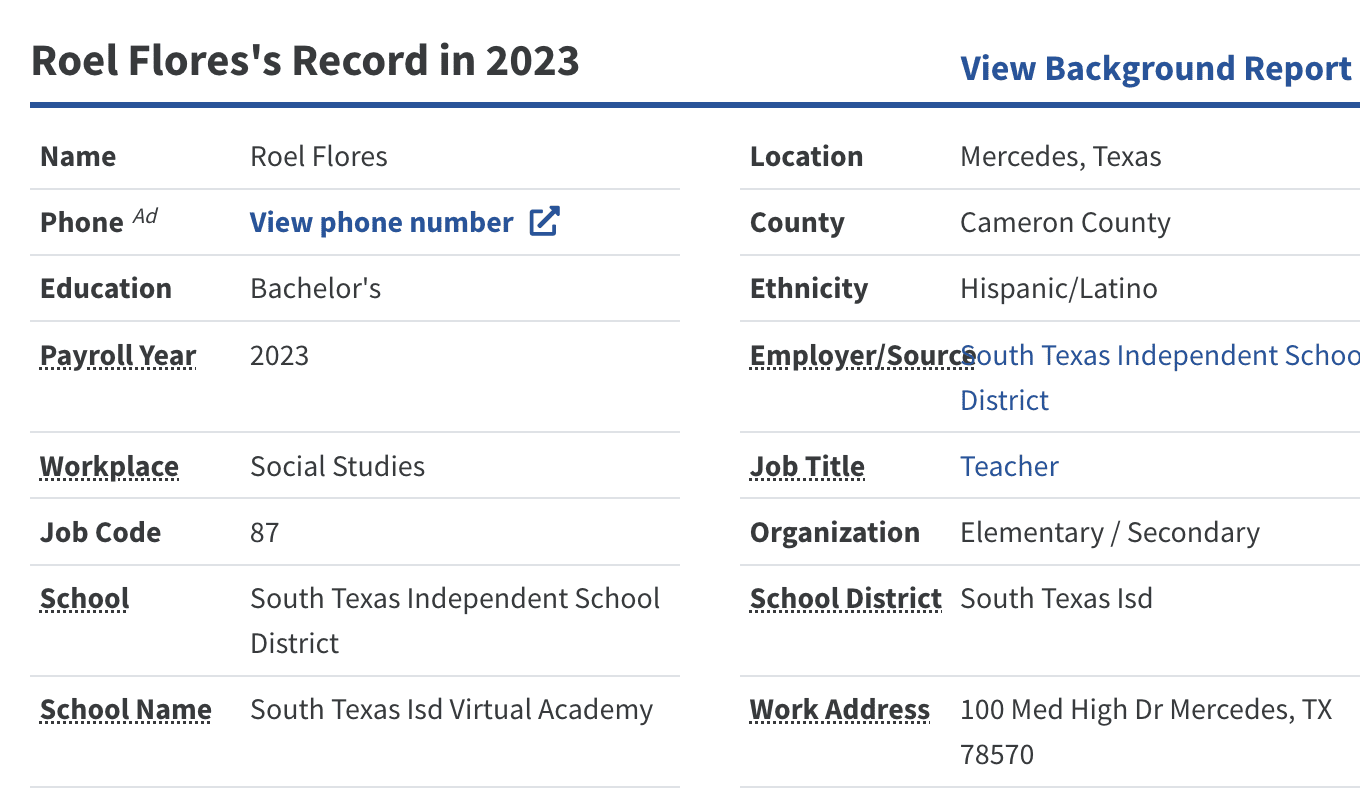Screen dimensions: 1360x792
Task: Click the South Texas Isd Virtual Academy text
Action: tap(451, 709)
